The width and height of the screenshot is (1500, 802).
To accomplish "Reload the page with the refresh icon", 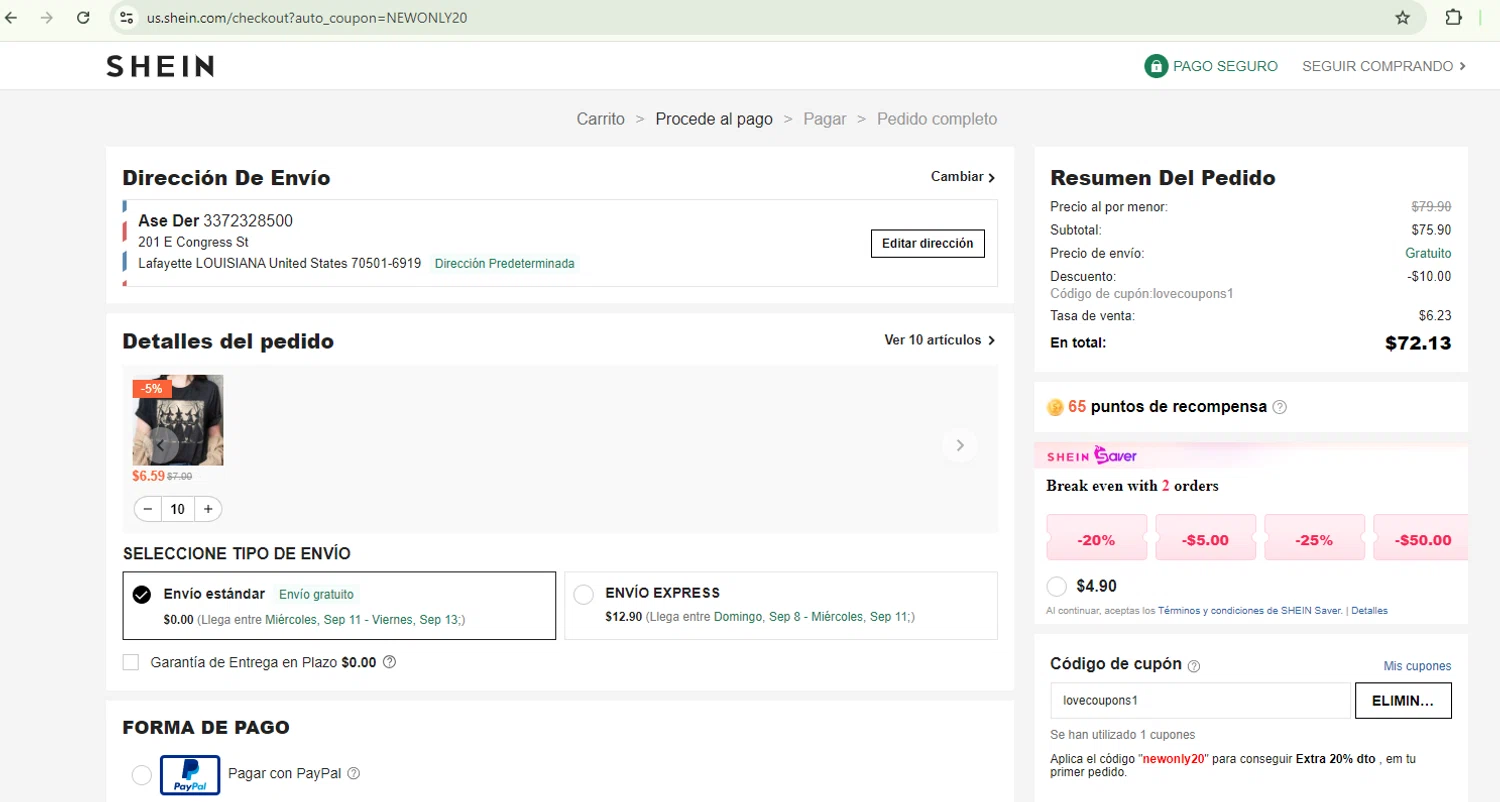I will click(x=83, y=18).
